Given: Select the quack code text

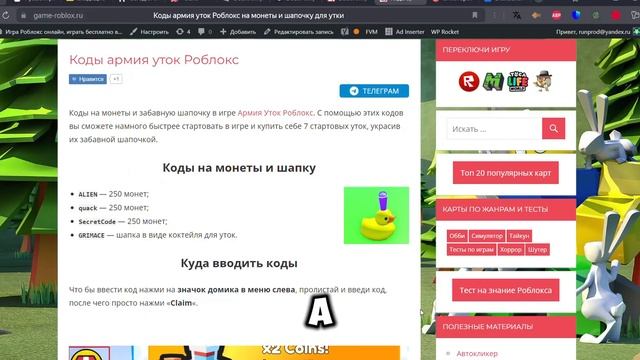Looking at the screenshot, I should tap(88, 208).
